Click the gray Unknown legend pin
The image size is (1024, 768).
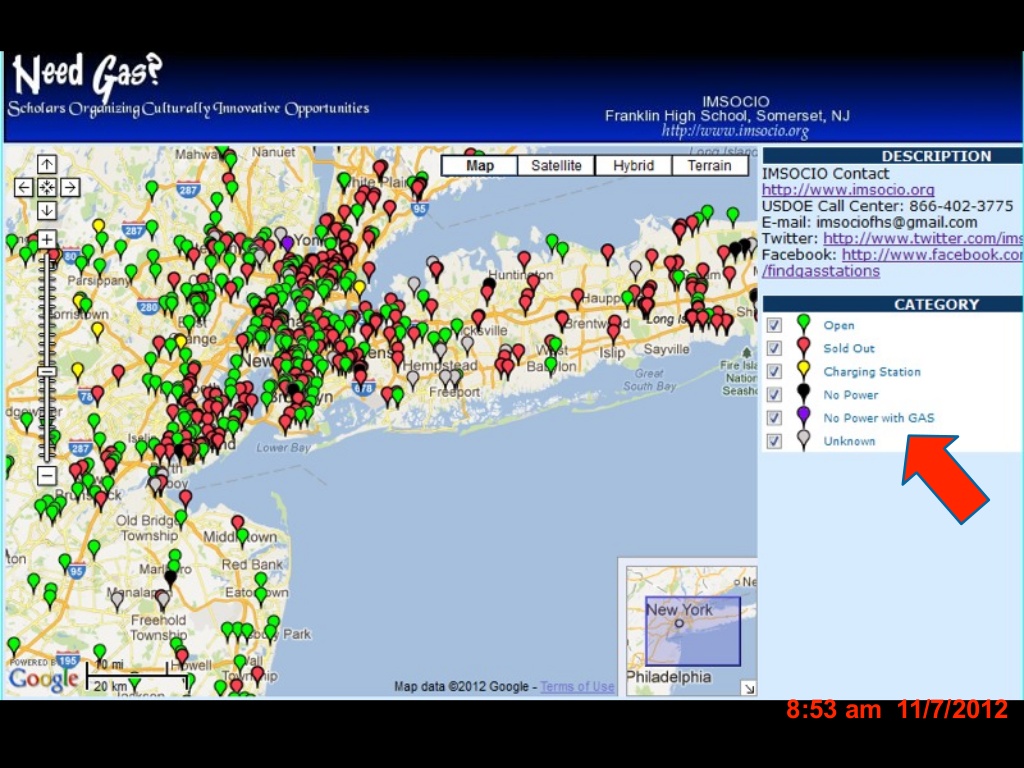(803, 440)
